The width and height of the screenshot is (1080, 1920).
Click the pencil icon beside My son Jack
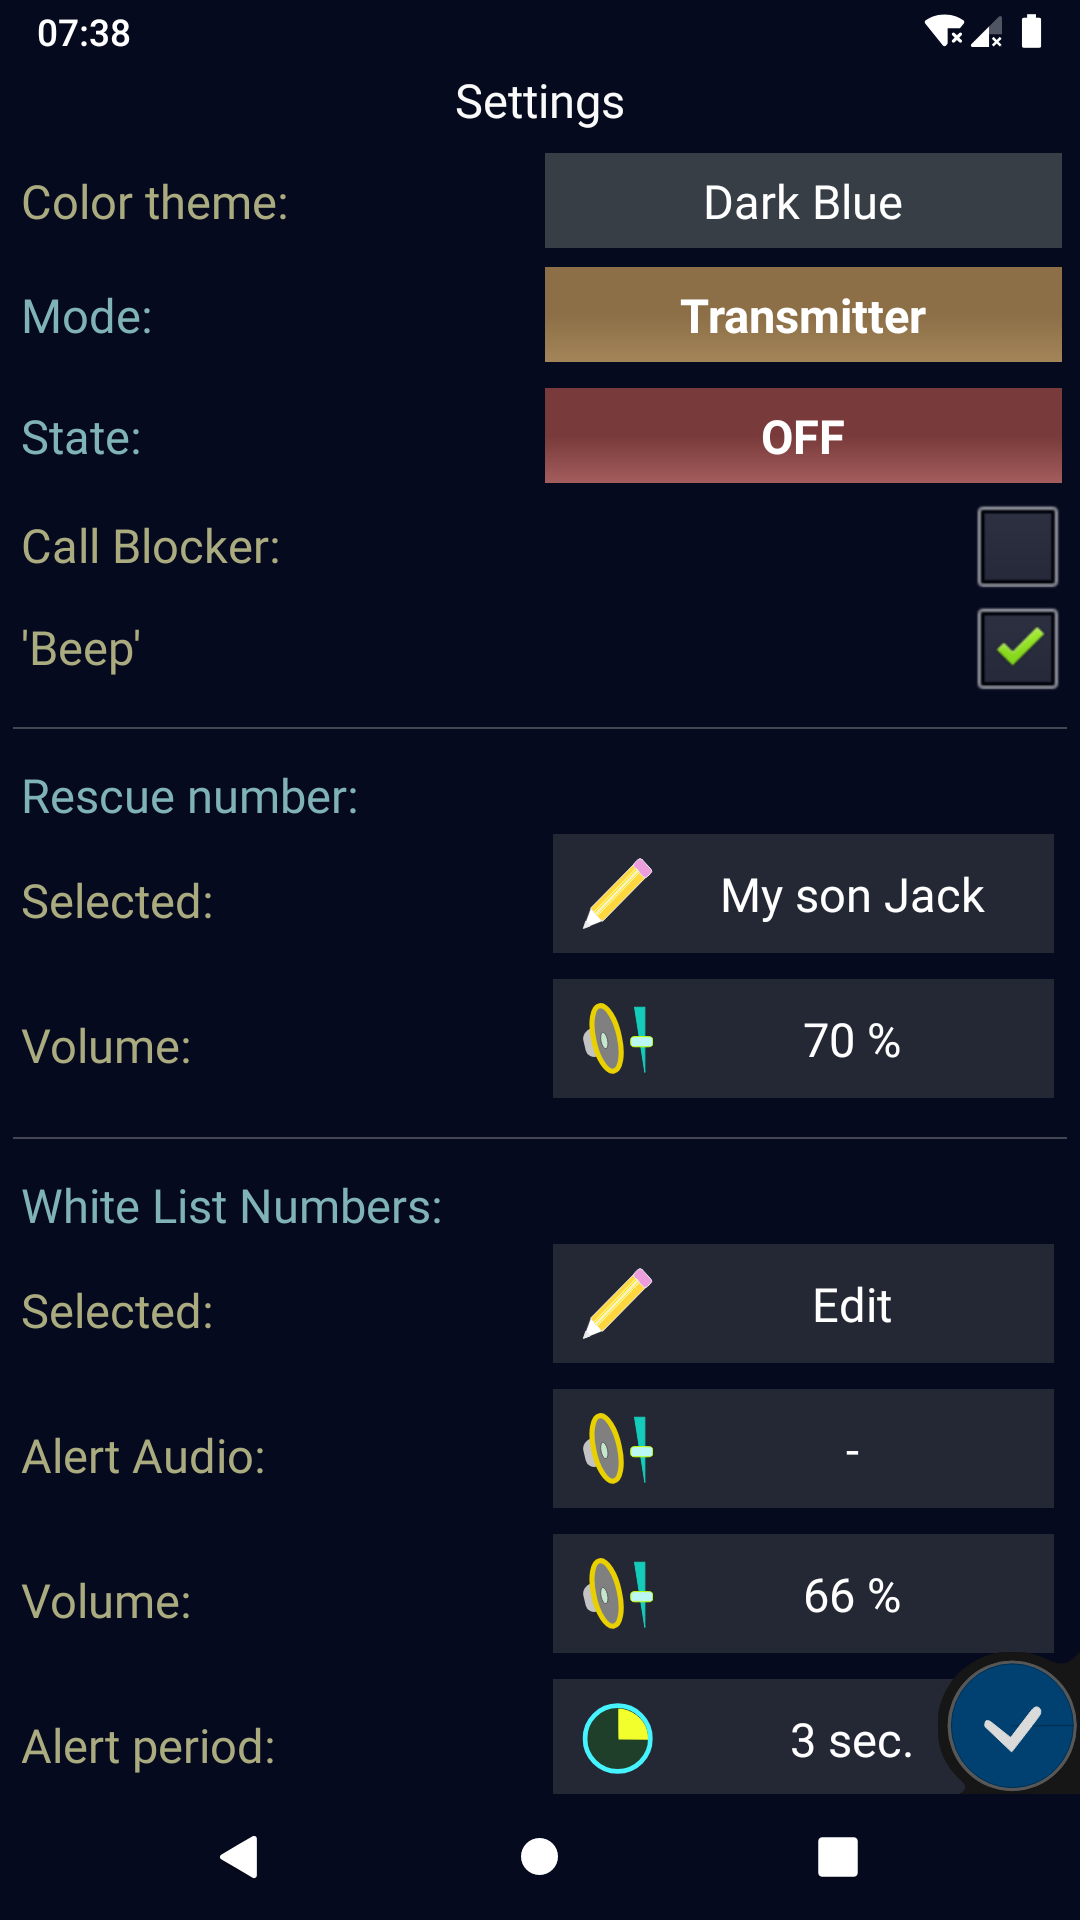point(618,893)
